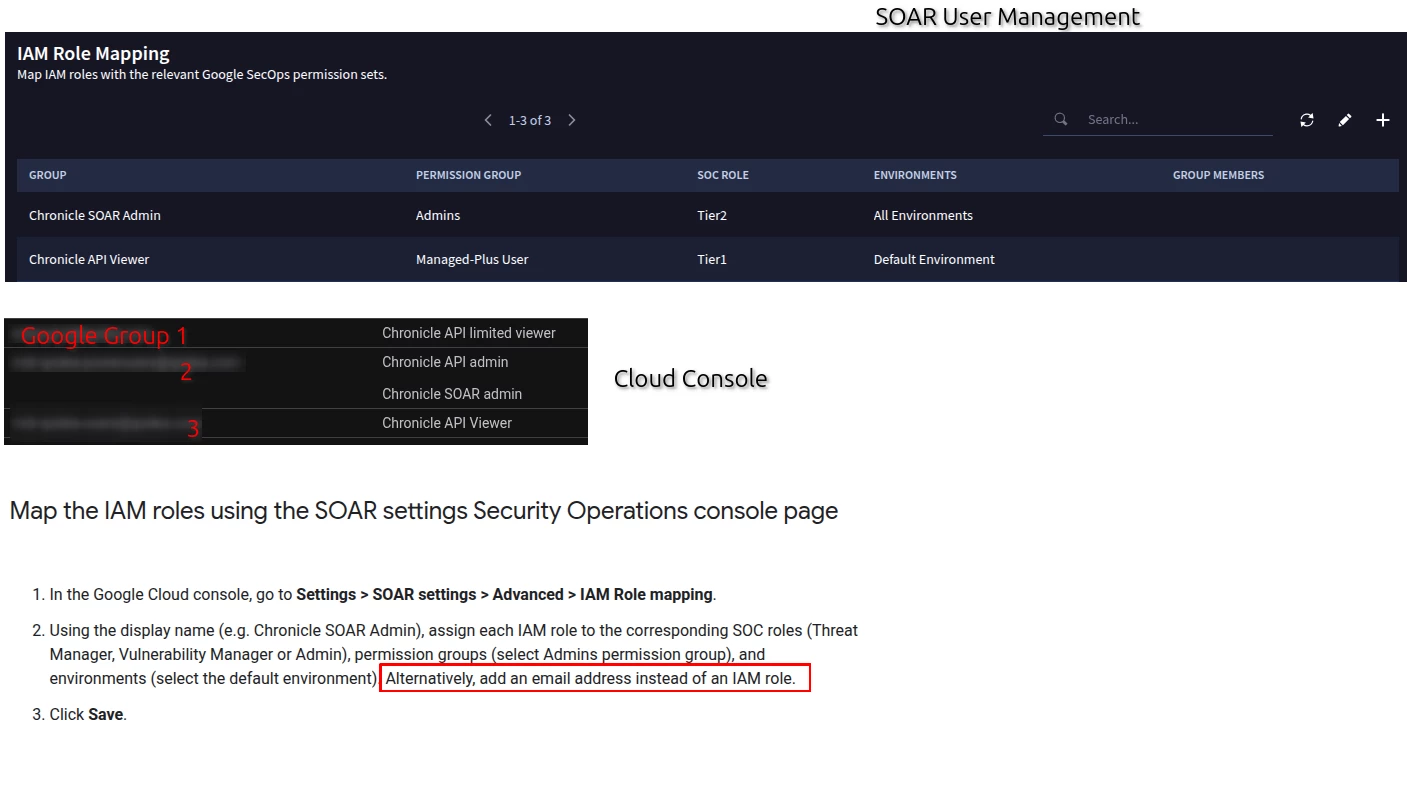Click the Managed-Plus User cell
Viewport: 1407px width, 800px height.
pyautogui.click(x=472, y=259)
